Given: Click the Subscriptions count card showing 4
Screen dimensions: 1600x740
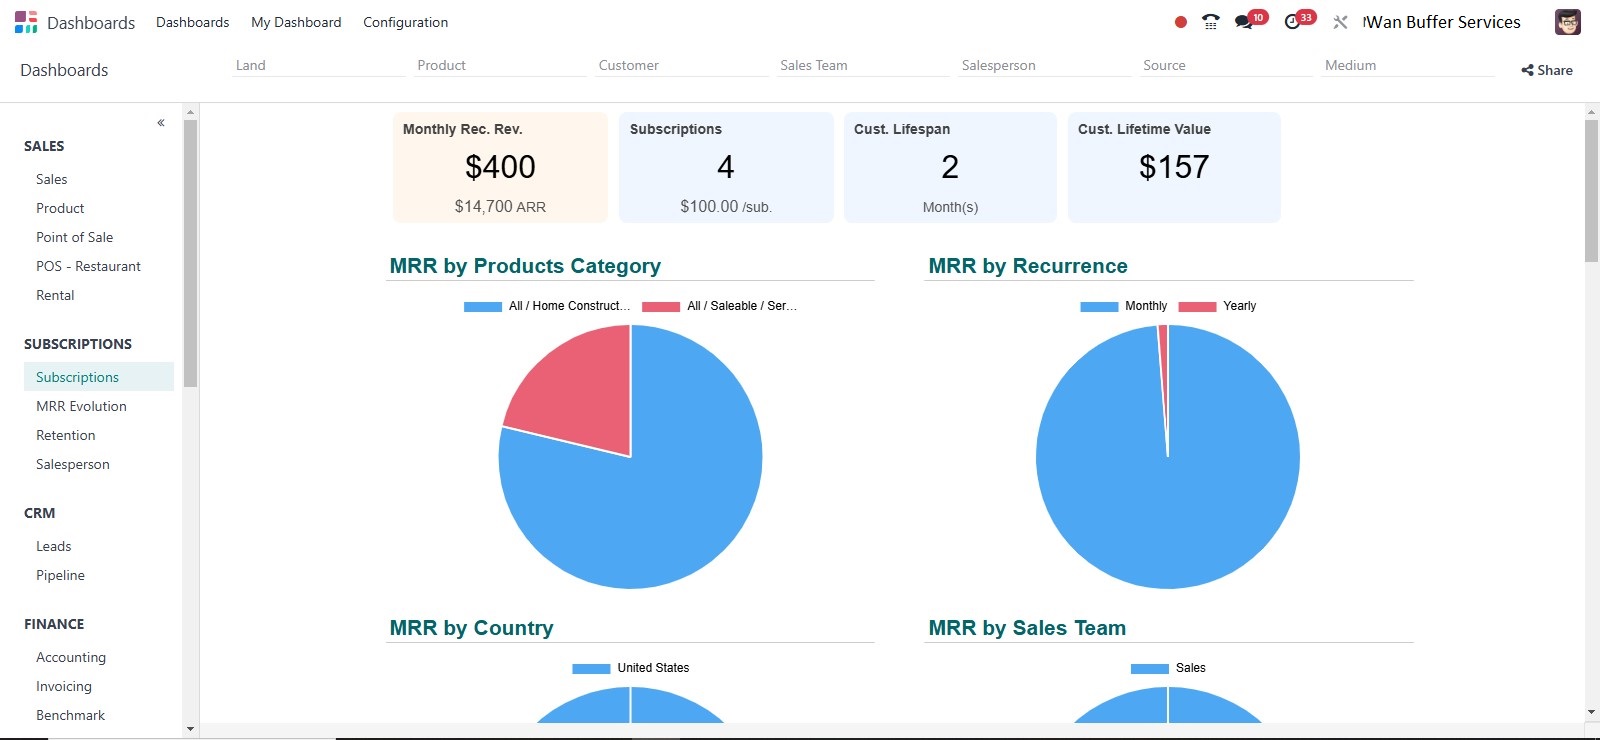Looking at the screenshot, I should [x=726, y=167].
